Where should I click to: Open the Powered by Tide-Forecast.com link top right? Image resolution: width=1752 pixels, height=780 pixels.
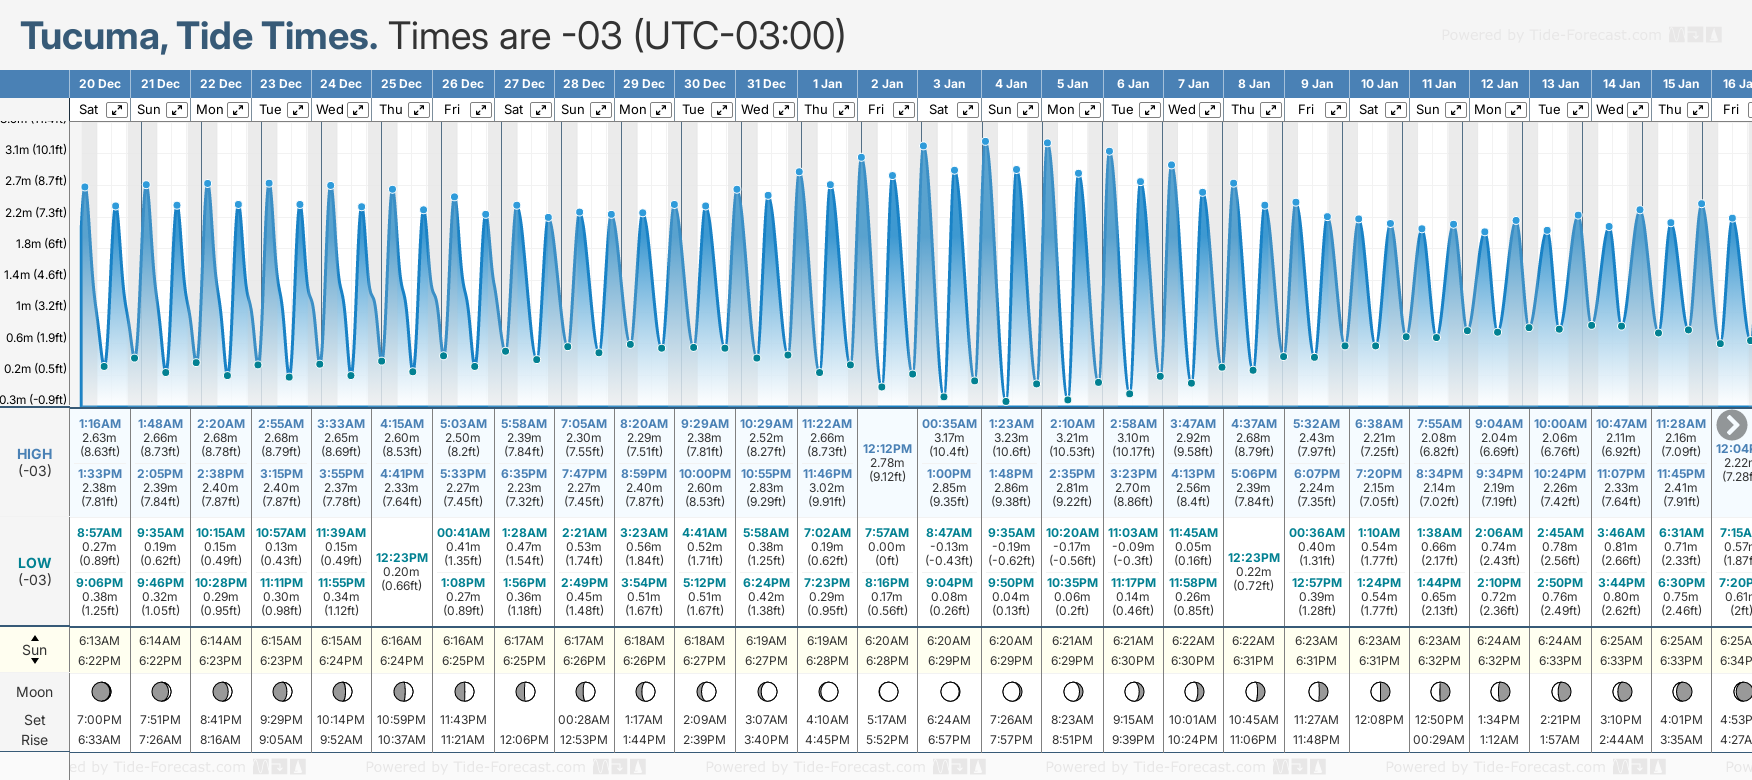pos(1551,36)
